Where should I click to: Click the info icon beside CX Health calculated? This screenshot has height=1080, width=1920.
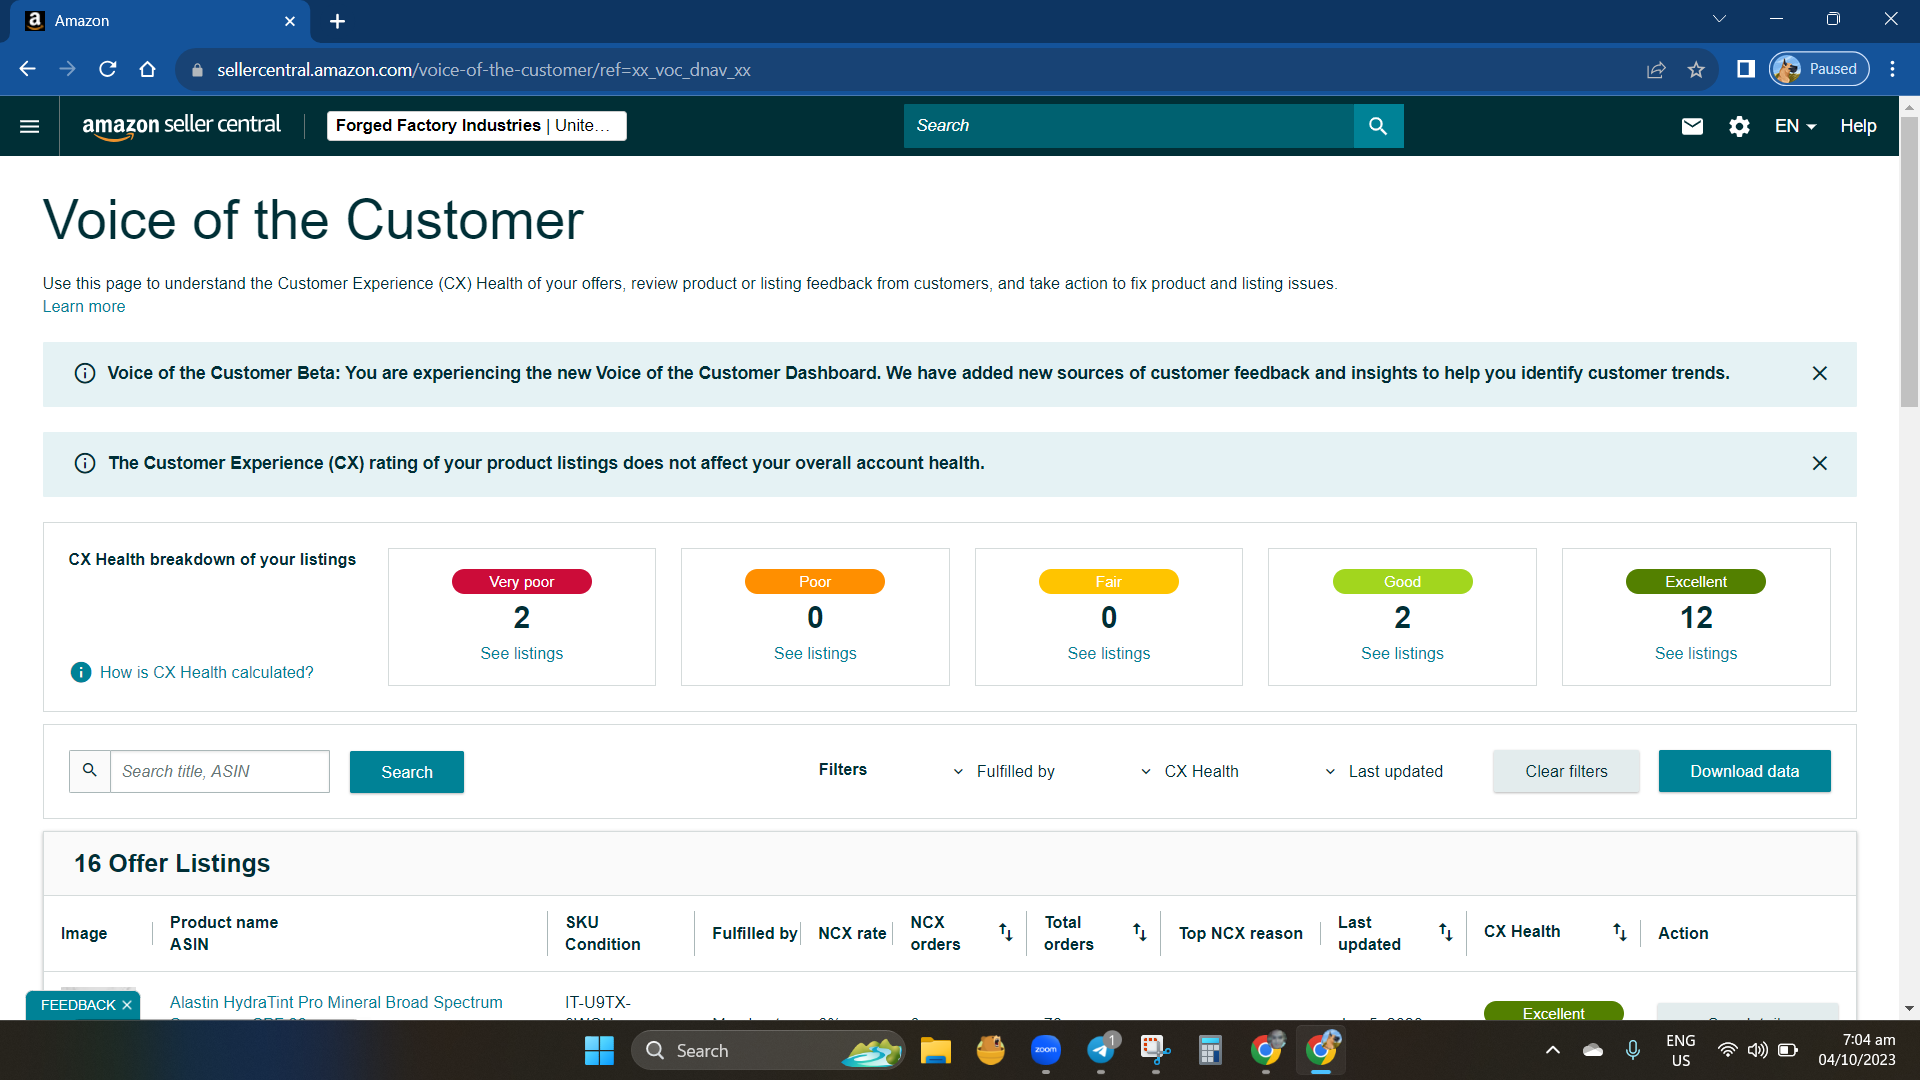click(81, 672)
